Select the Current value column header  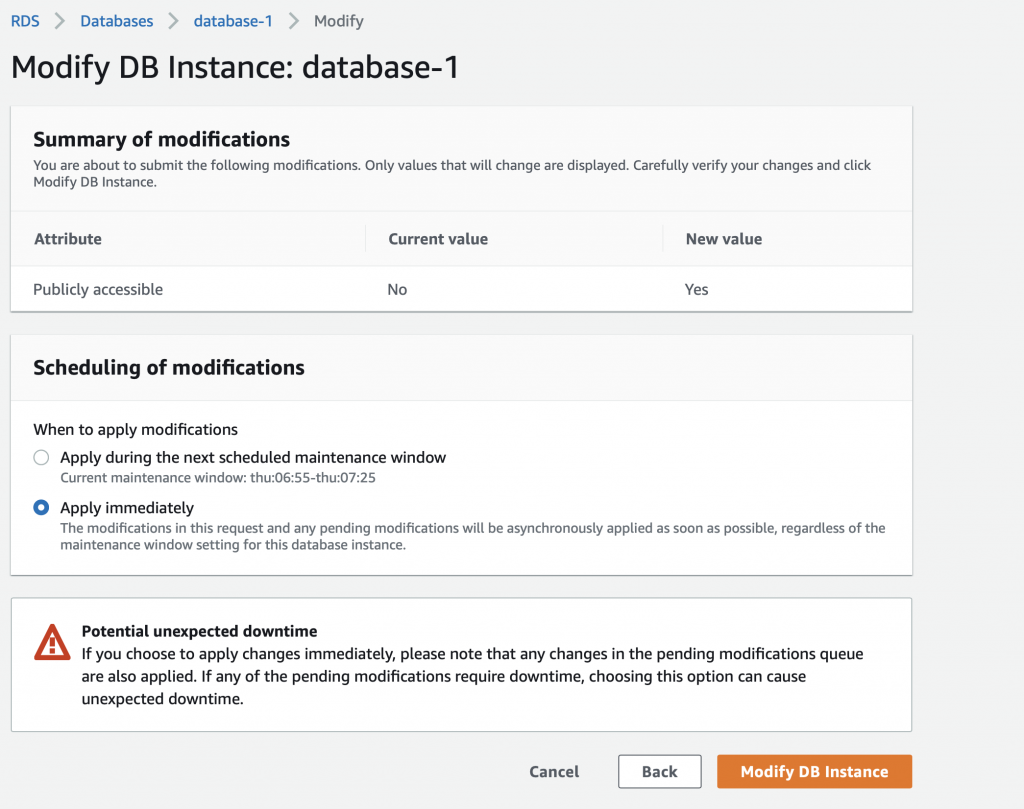pyautogui.click(x=438, y=239)
